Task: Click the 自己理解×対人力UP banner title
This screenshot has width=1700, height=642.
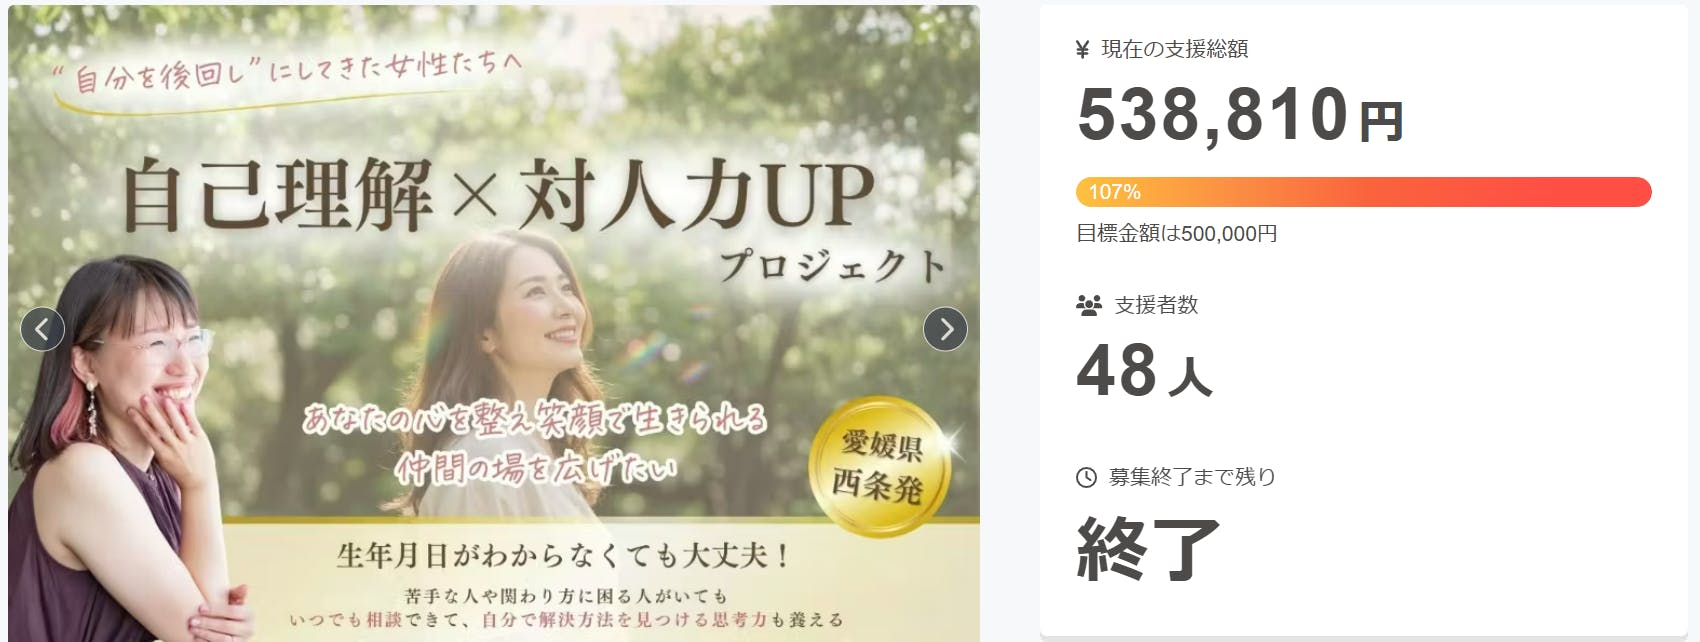Action: click(x=498, y=194)
